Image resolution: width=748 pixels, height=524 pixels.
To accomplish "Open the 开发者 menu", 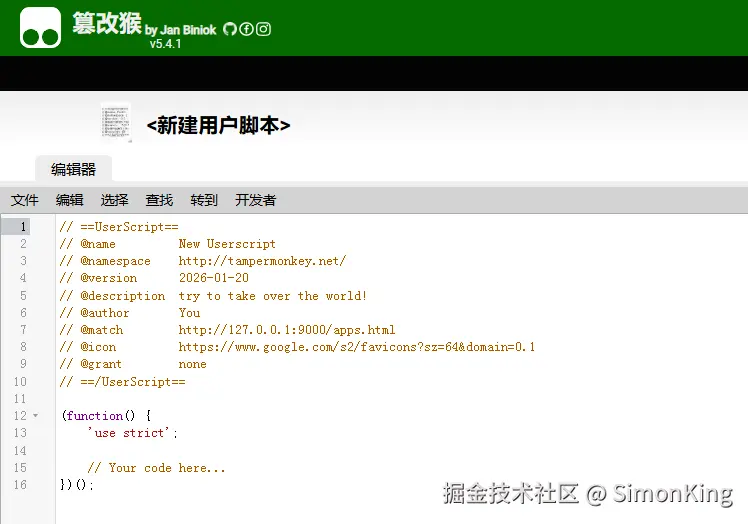I will click(x=256, y=200).
